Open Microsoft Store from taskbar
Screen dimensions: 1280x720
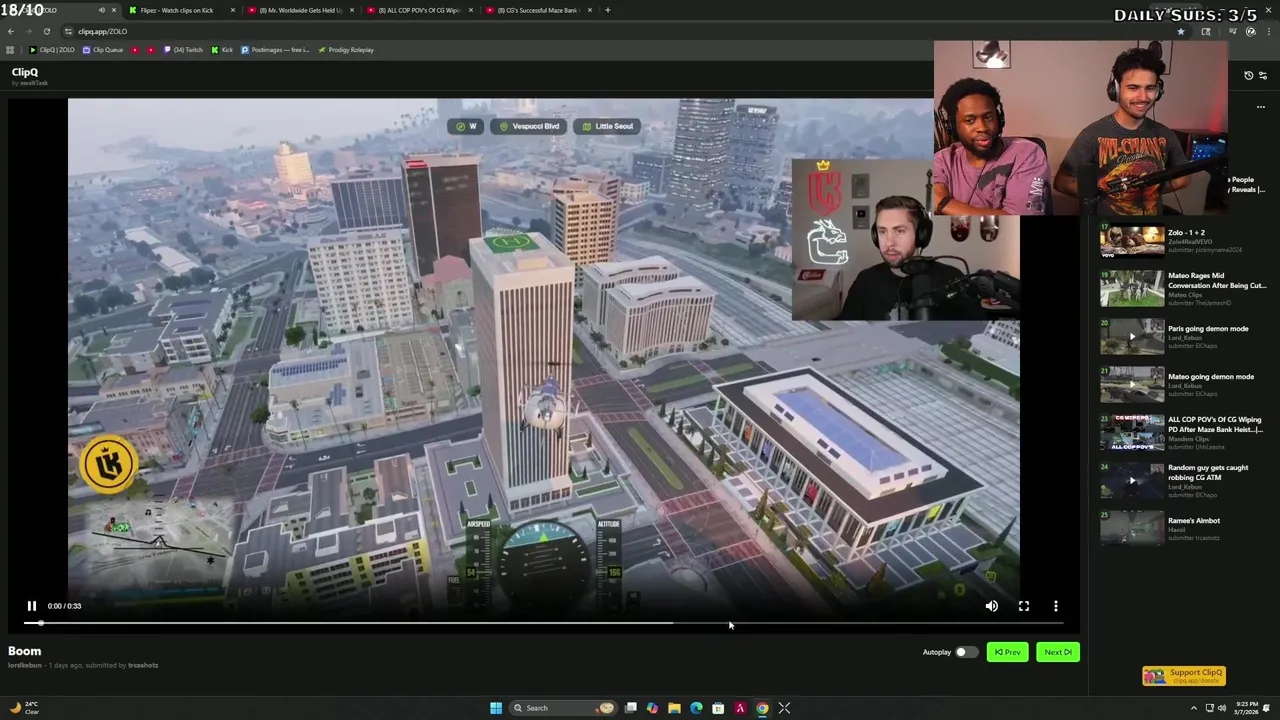pos(718,708)
